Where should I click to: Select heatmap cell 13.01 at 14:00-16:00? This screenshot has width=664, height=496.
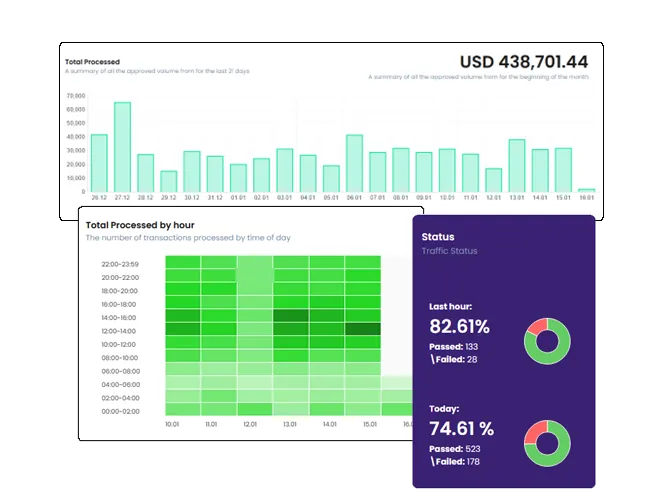[291, 316]
